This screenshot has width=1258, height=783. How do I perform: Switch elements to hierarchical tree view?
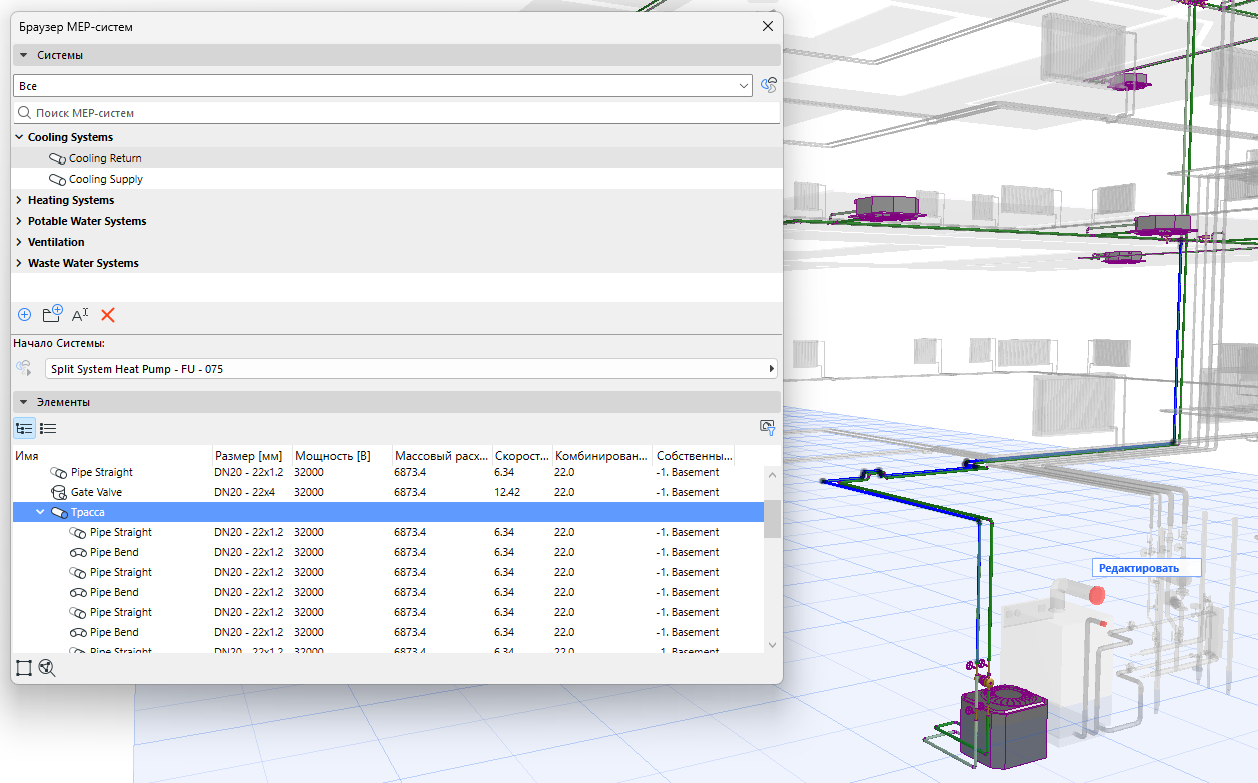[24, 428]
